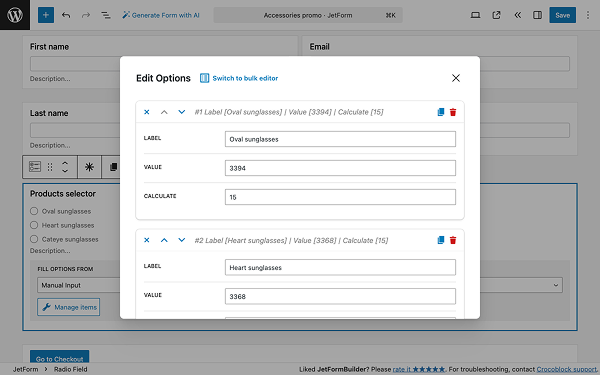The width and height of the screenshot is (600, 375).
Task: Click the Manage items button
Action: (68, 307)
